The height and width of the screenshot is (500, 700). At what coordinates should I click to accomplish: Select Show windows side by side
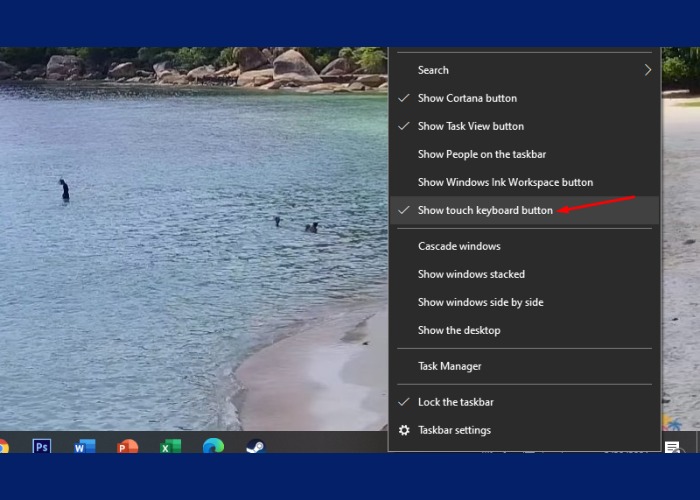tap(480, 302)
